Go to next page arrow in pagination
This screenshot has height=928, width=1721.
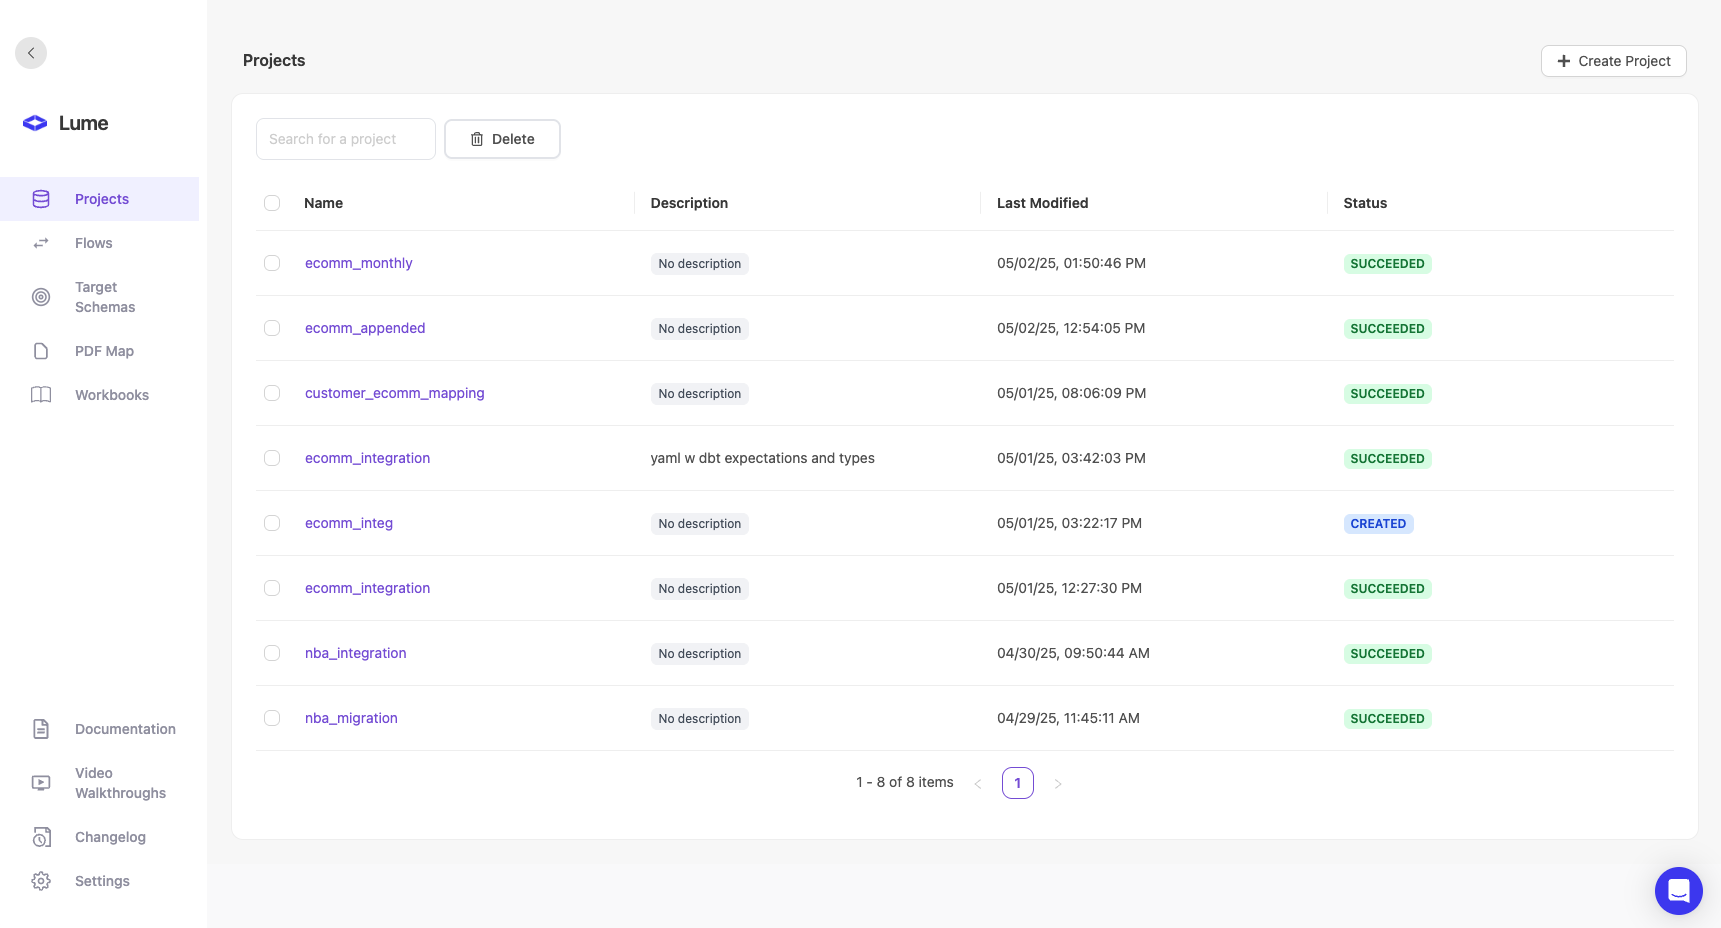(x=1058, y=783)
